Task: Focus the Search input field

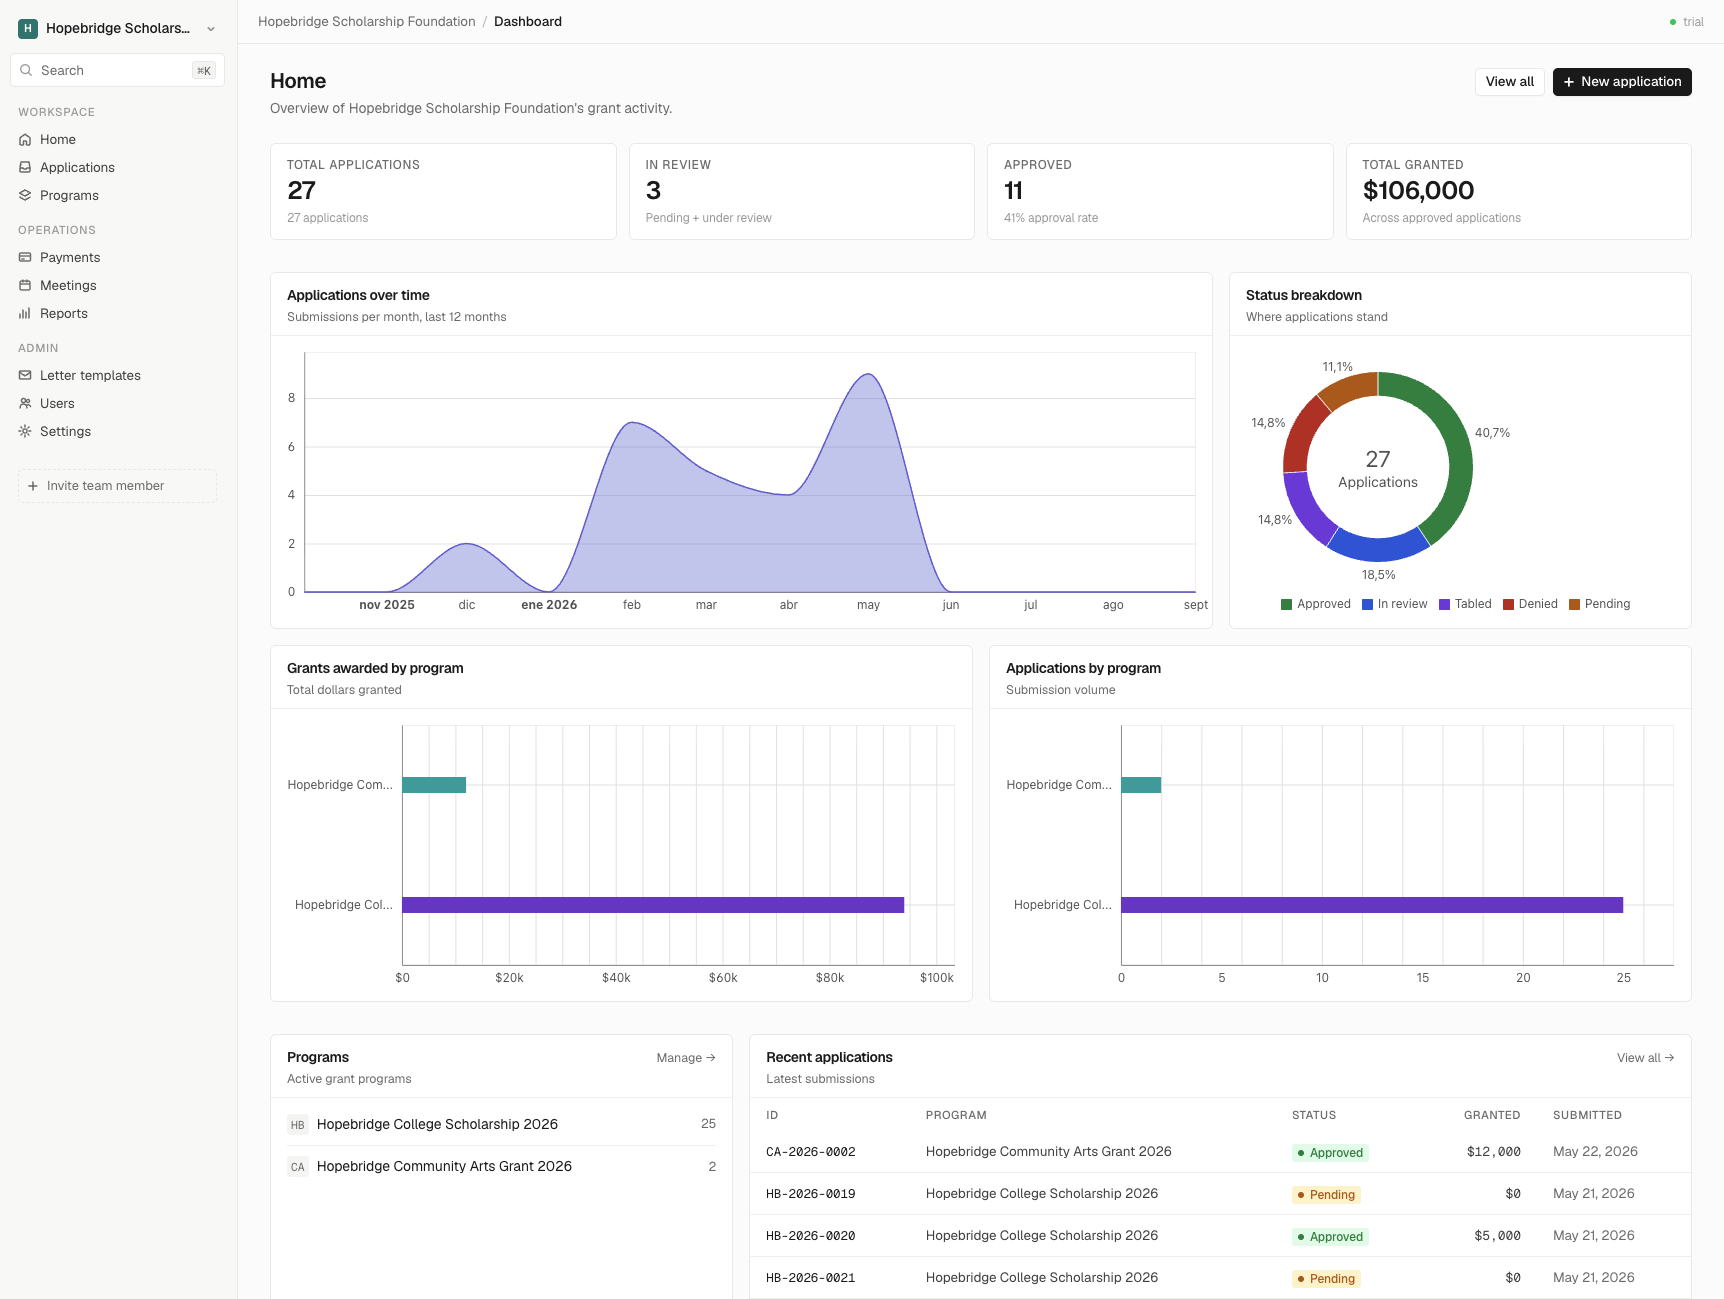Action: (118, 71)
